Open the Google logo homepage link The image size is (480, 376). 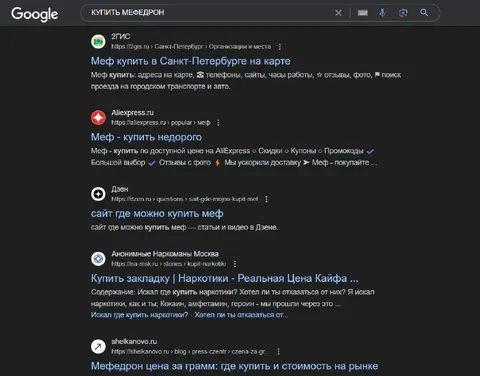35,14
